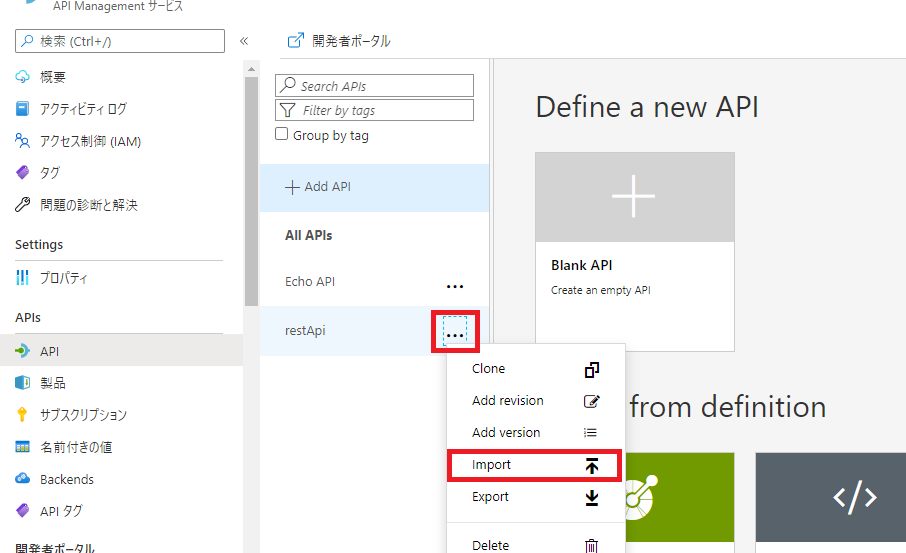Viewport: 906px width, 553px height.
Task: Click into the Search APIs field
Action: (x=374, y=86)
